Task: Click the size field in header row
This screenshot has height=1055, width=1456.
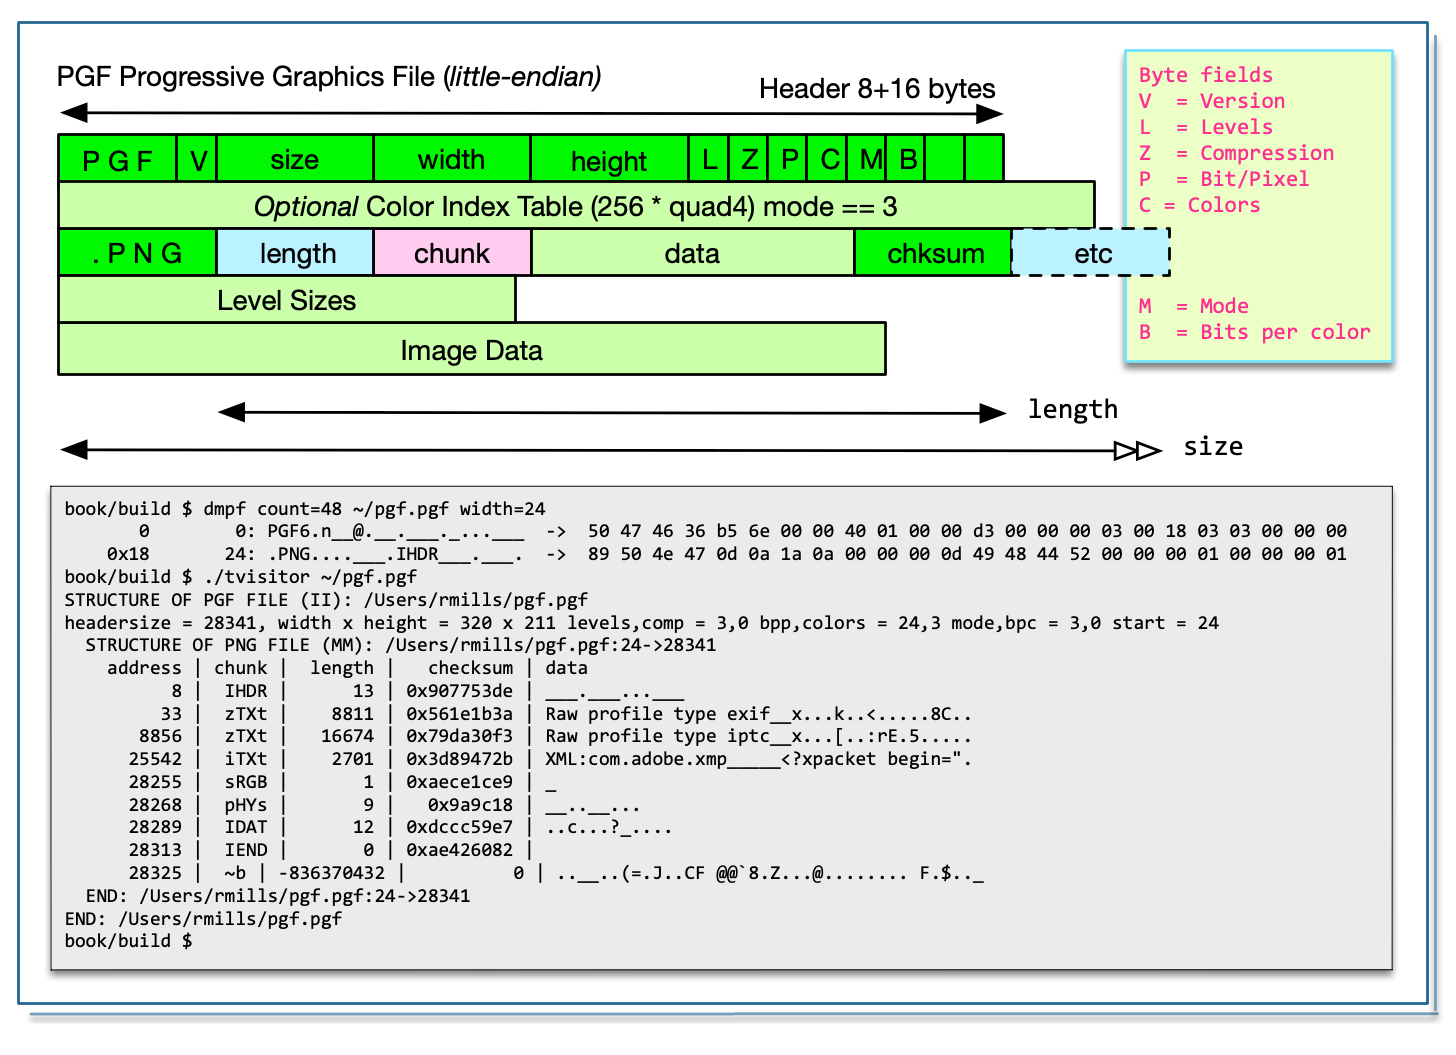Action: (294, 159)
